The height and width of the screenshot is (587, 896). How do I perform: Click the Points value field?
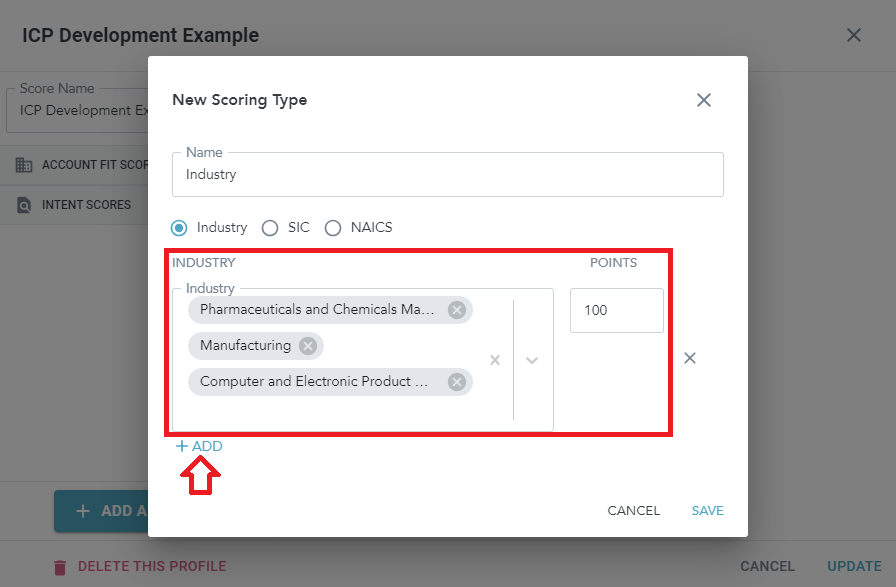(x=616, y=310)
